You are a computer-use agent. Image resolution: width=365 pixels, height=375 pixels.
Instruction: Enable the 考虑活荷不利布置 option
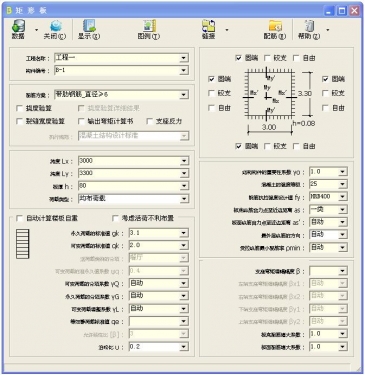pyautogui.click(x=115, y=218)
